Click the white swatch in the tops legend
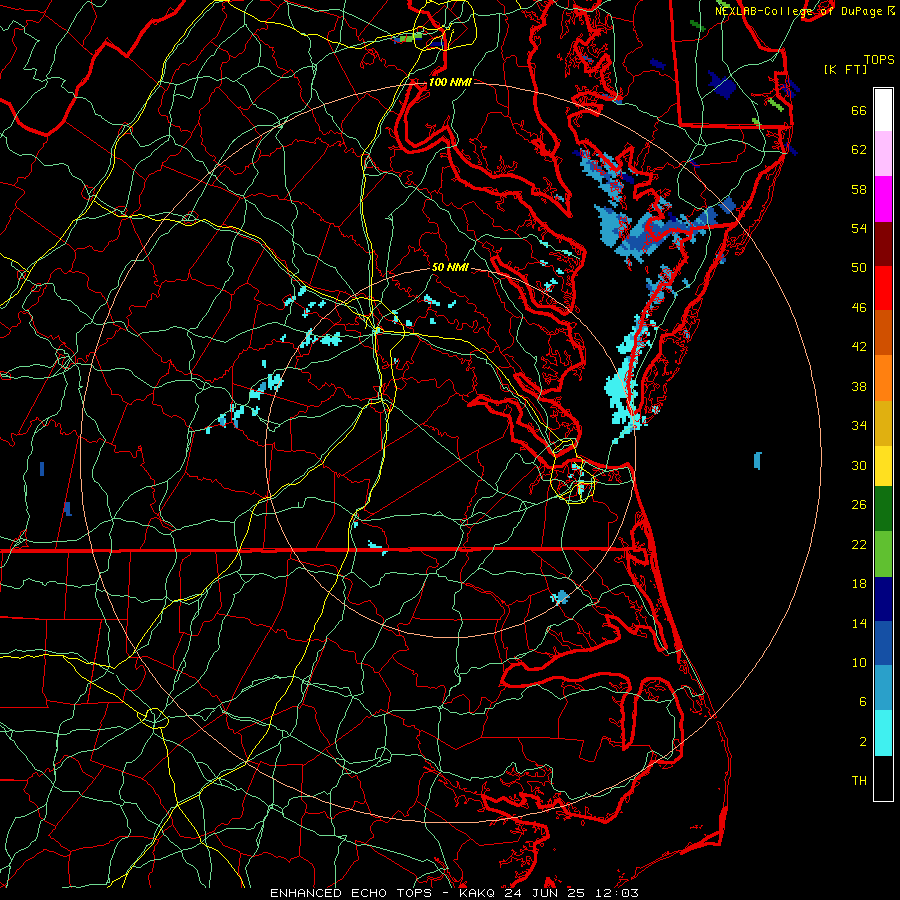Image resolution: width=900 pixels, height=900 pixels. click(x=883, y=110)
